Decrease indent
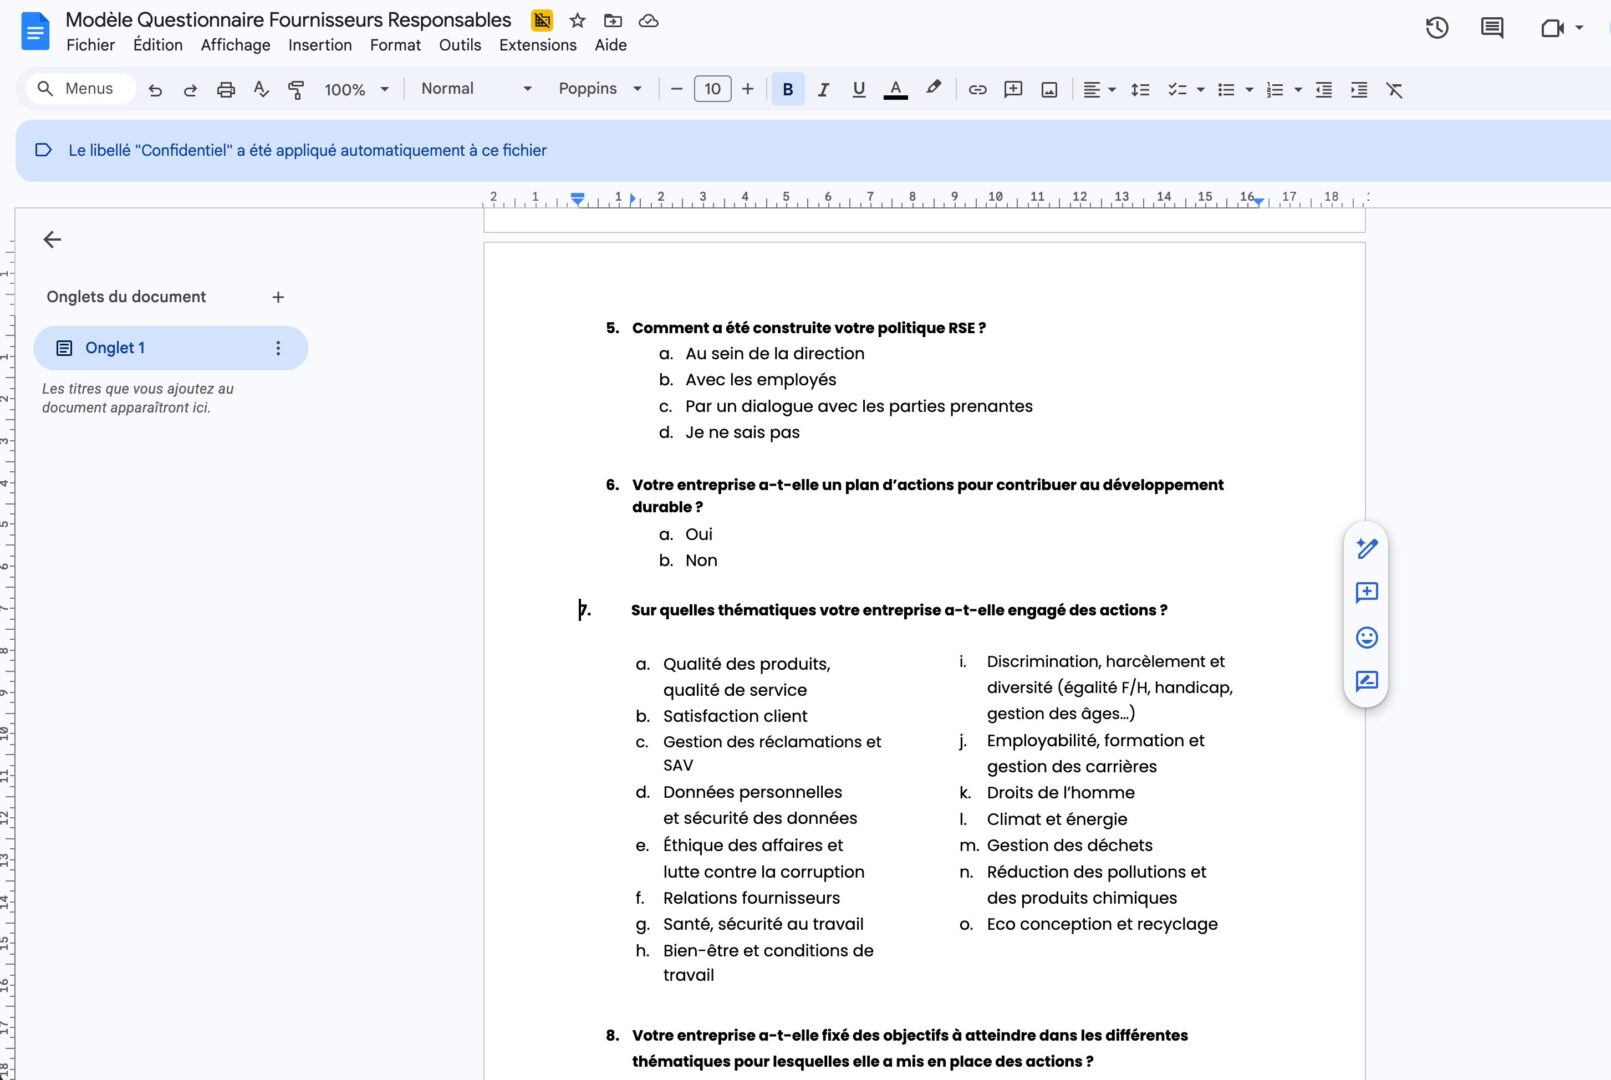The height and width of the screenshot is (1080, 1611). 1323,89
